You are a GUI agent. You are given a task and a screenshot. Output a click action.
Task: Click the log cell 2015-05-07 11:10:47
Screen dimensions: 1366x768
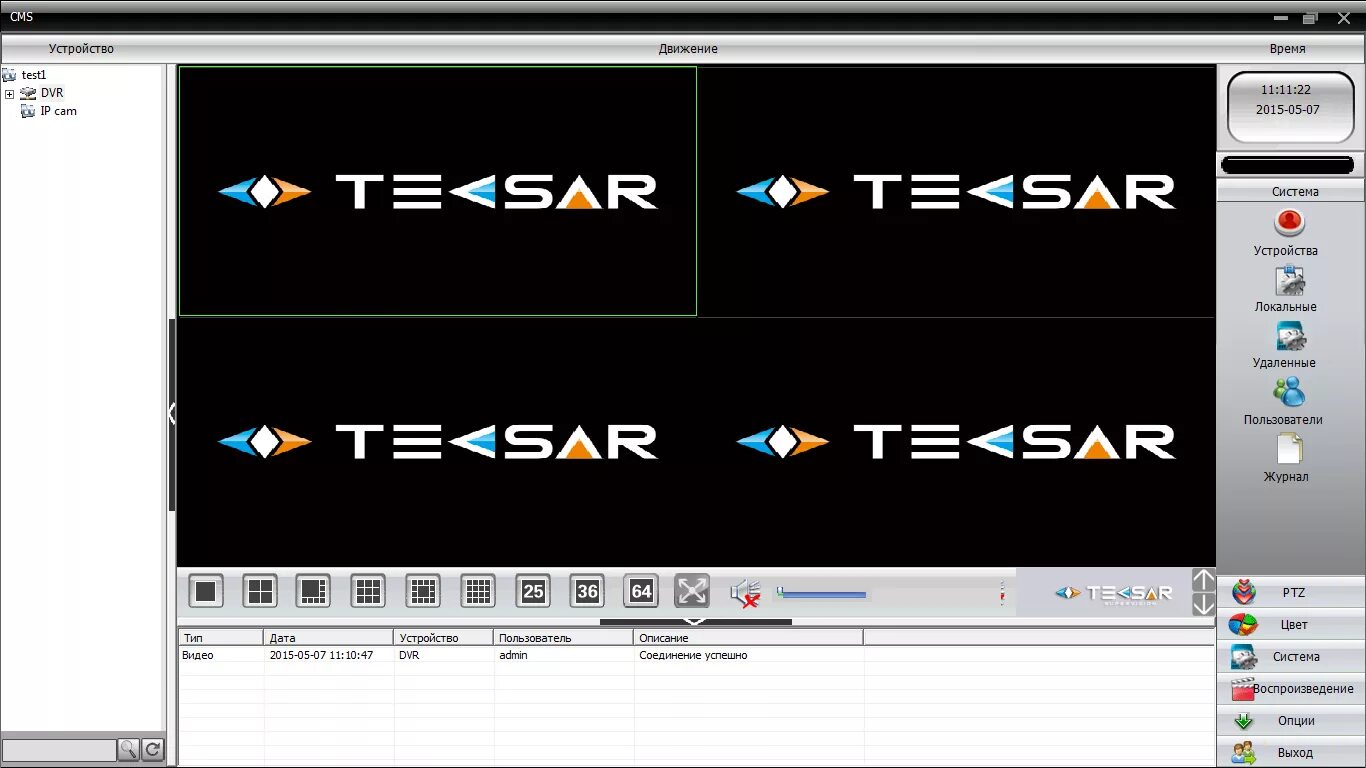321,656
